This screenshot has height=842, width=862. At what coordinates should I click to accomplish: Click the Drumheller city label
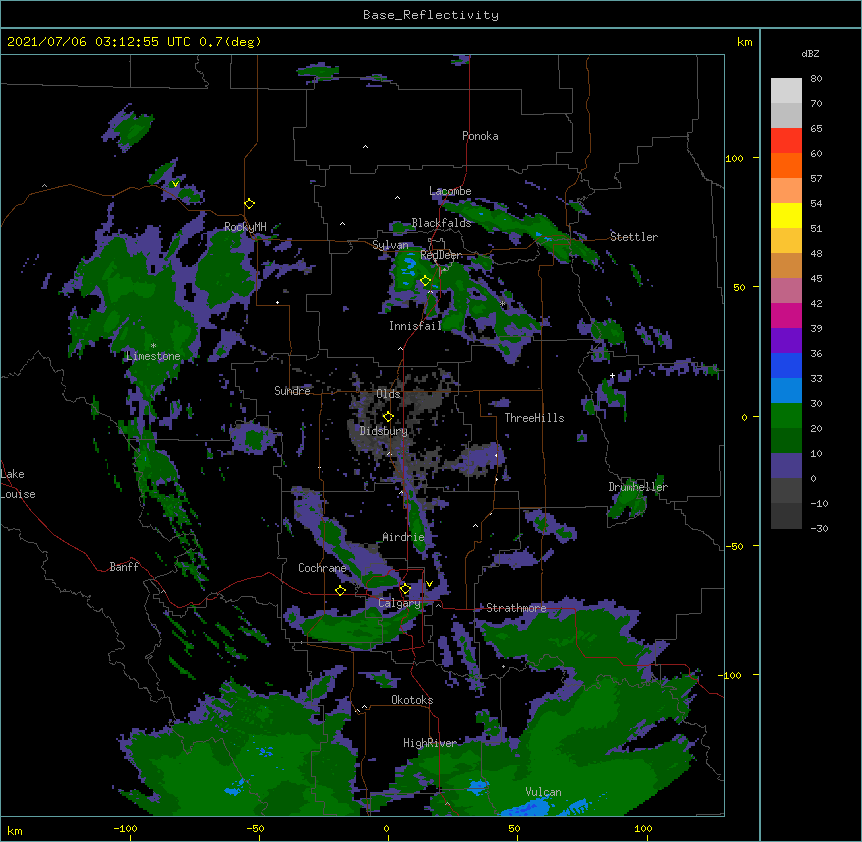point(638,487)
